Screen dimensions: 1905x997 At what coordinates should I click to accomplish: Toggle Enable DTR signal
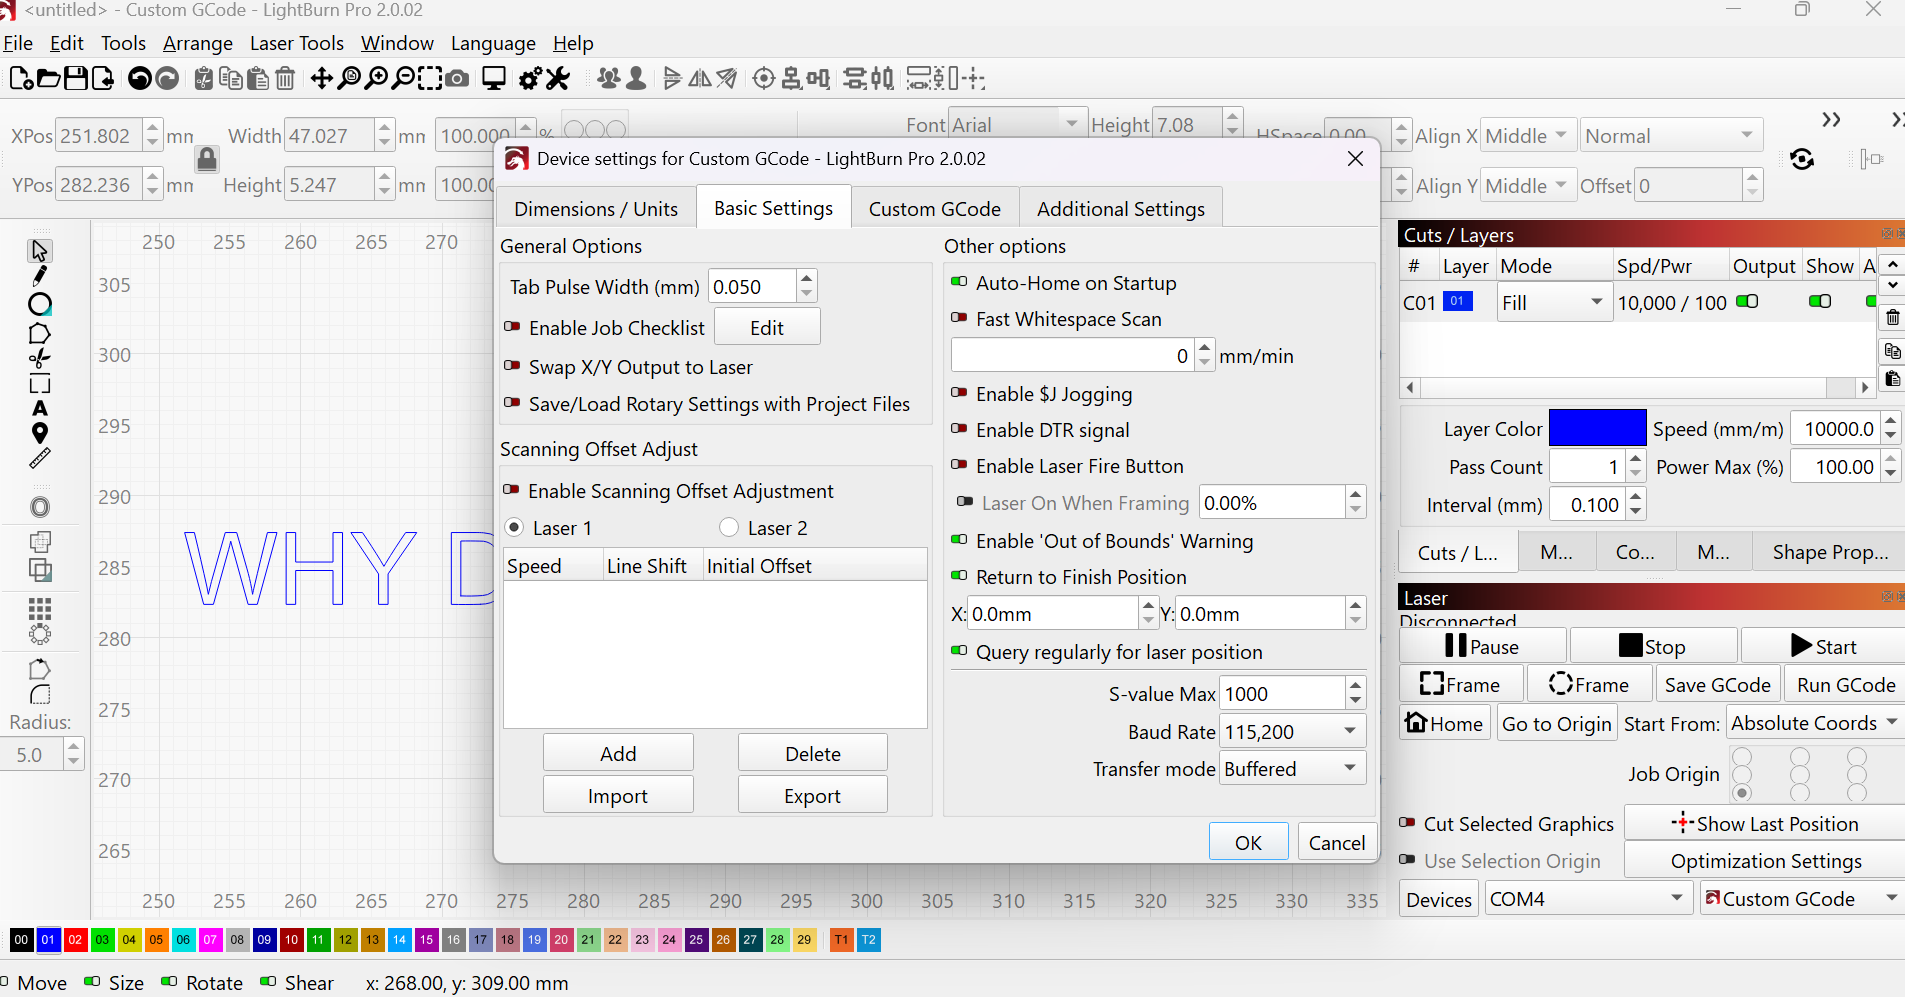[959, 429]
